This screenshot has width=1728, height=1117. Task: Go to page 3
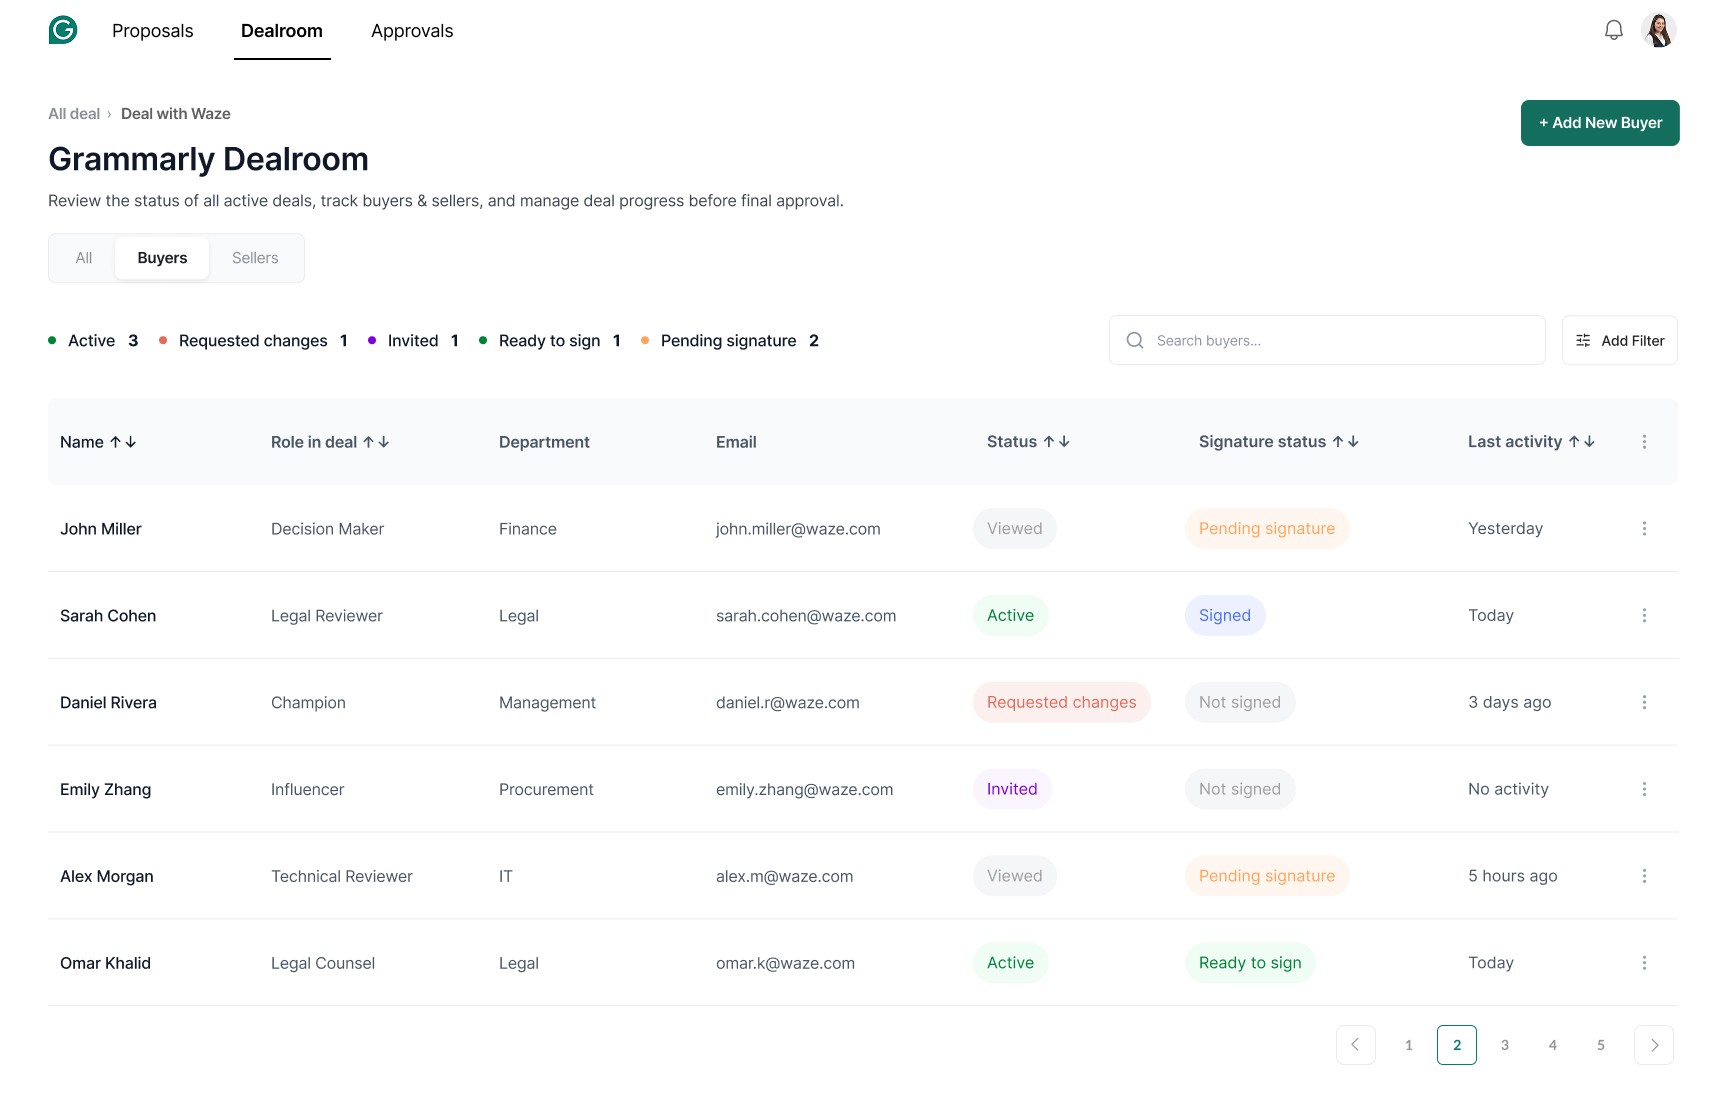[1505, 1045]
